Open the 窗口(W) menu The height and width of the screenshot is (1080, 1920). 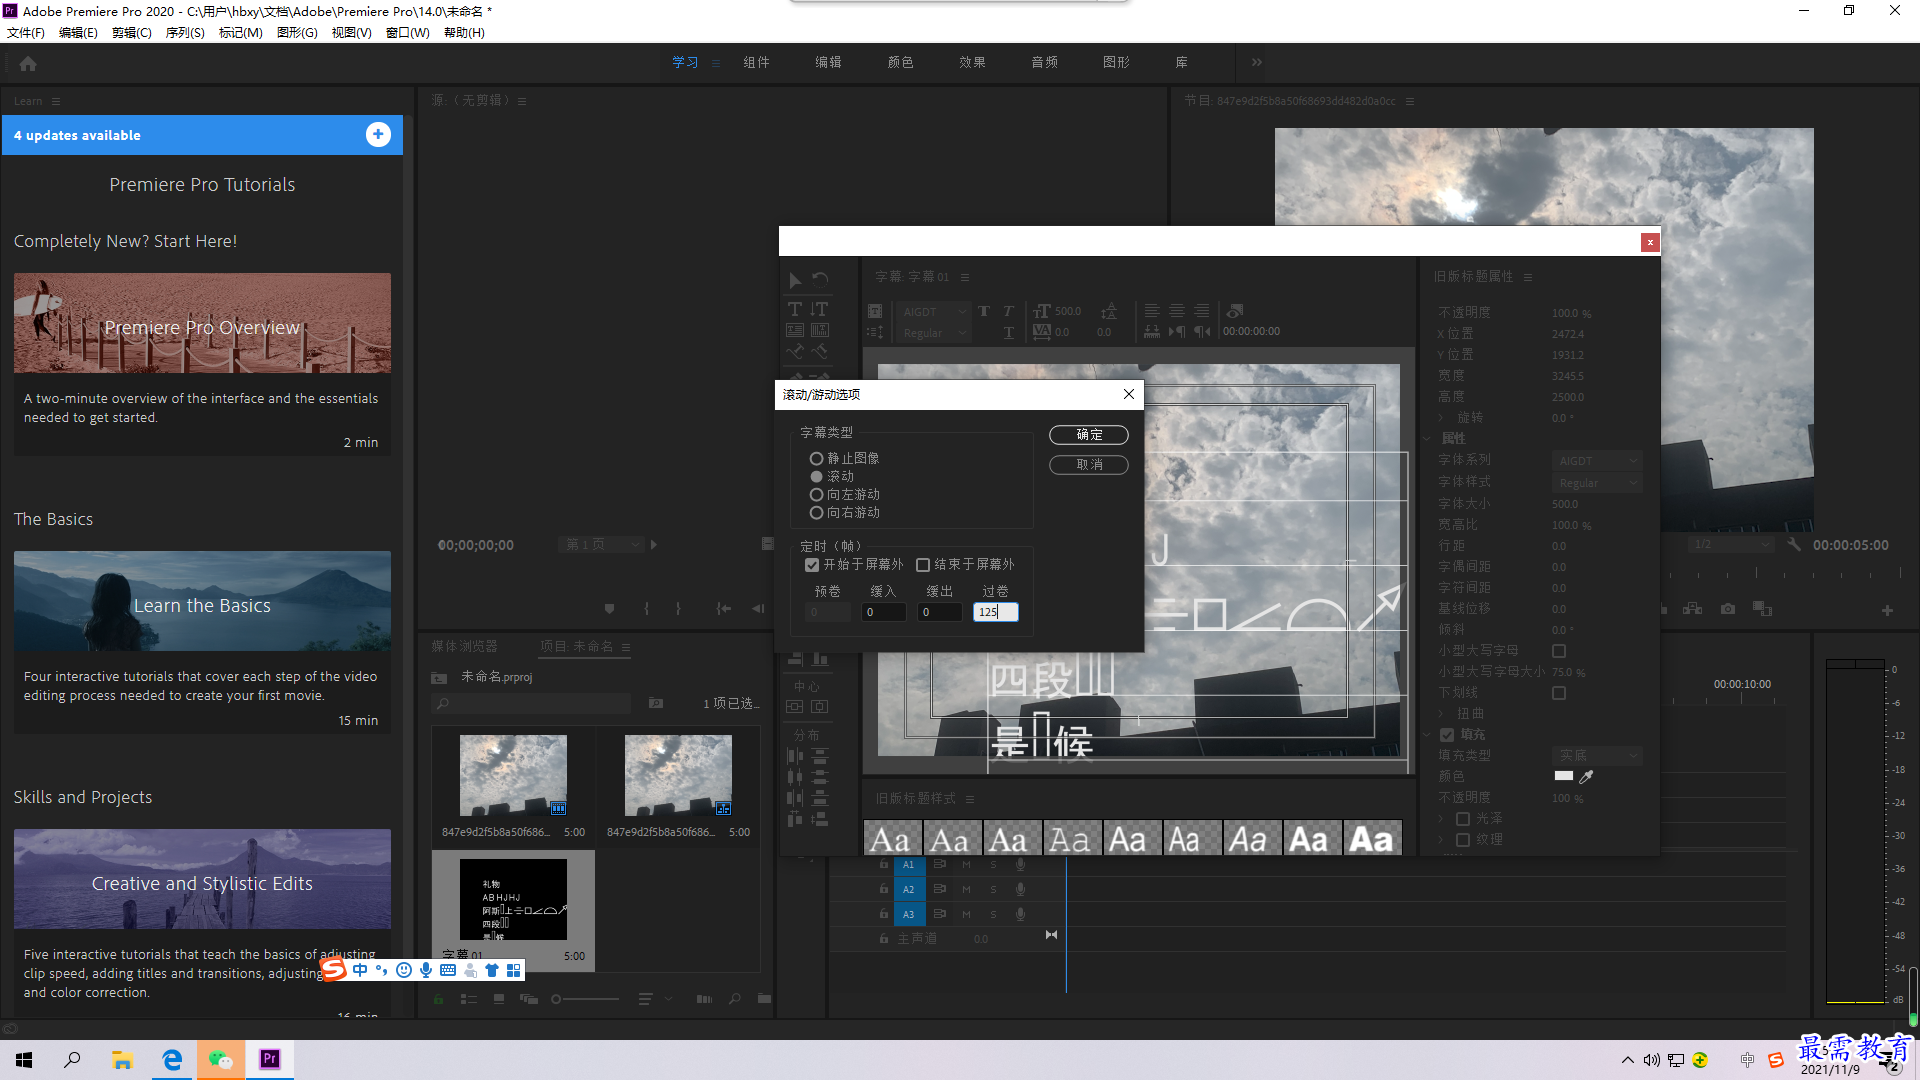[408, 32]
